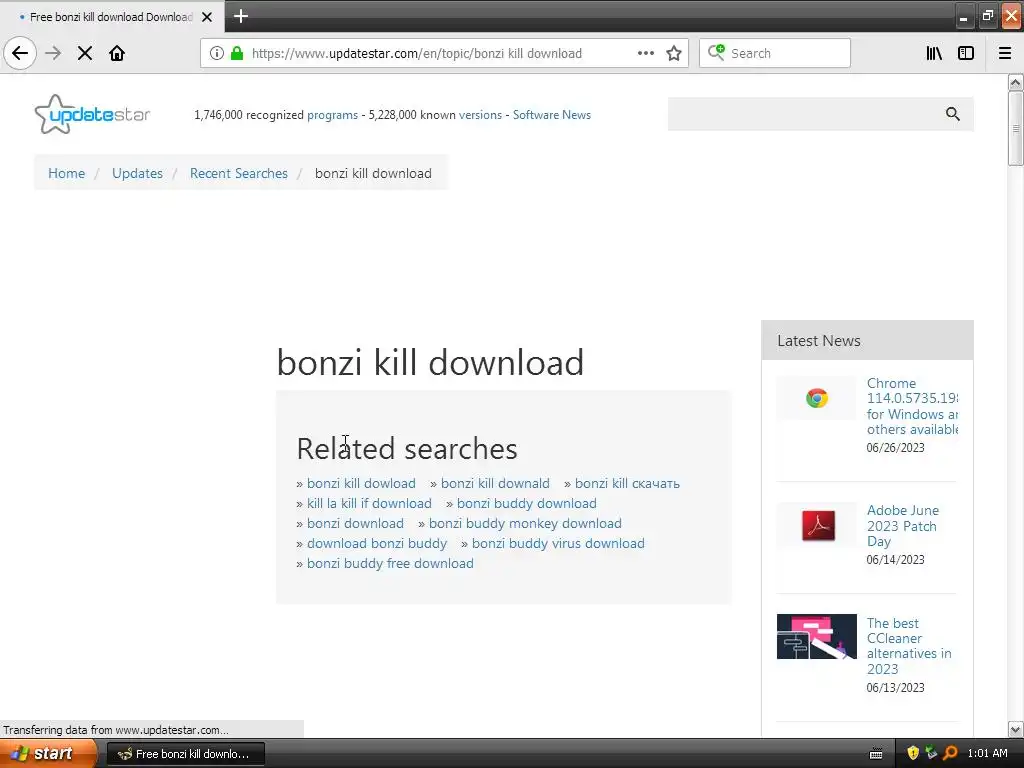This screenshot has height=768, width=1024.
Task: Open a new tab with plus button
Action: click(x=241, y=16)
